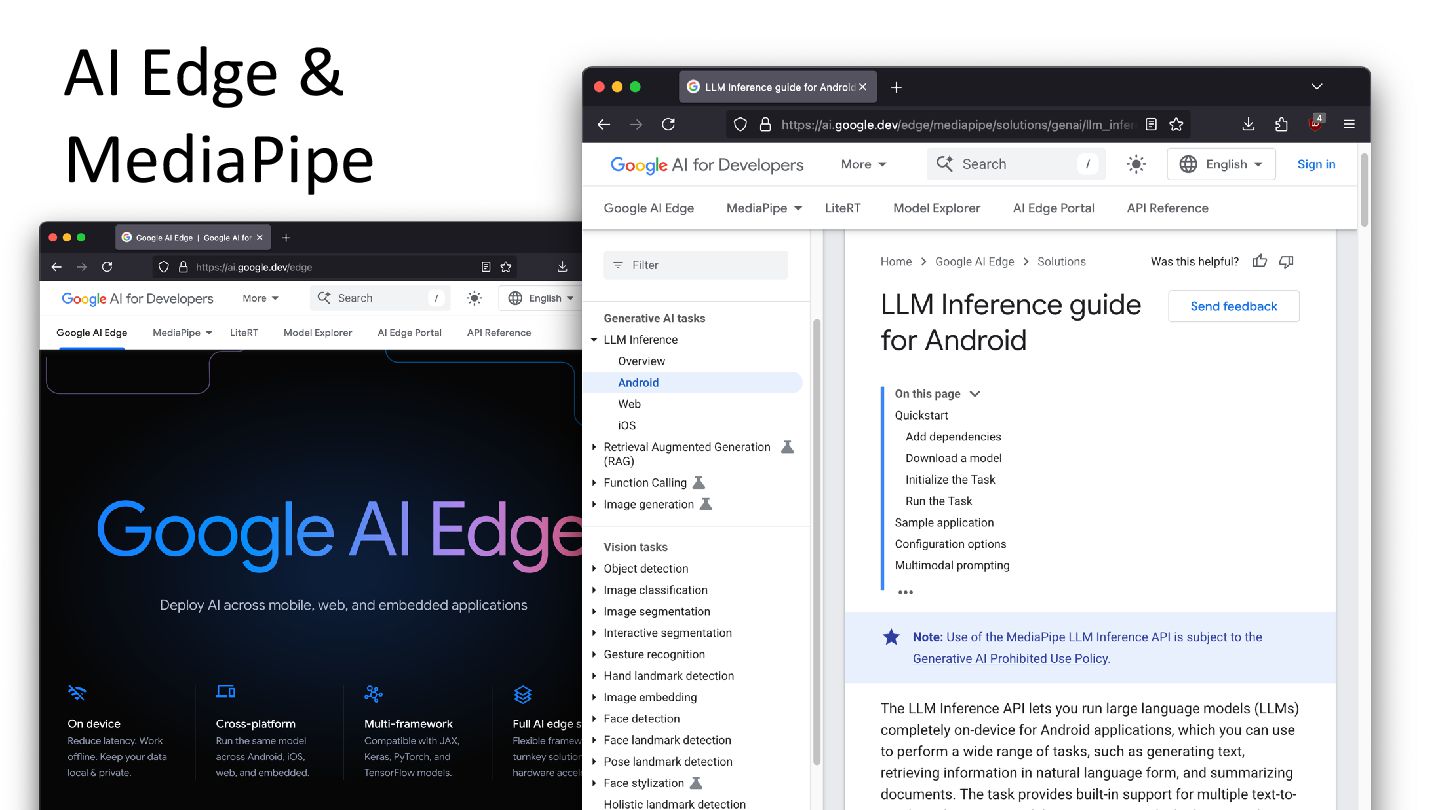Image resolution: width=1440 pixels, height=810 pixels.
Task: Collapse the LLM Inference tree section
Action: 594,340
